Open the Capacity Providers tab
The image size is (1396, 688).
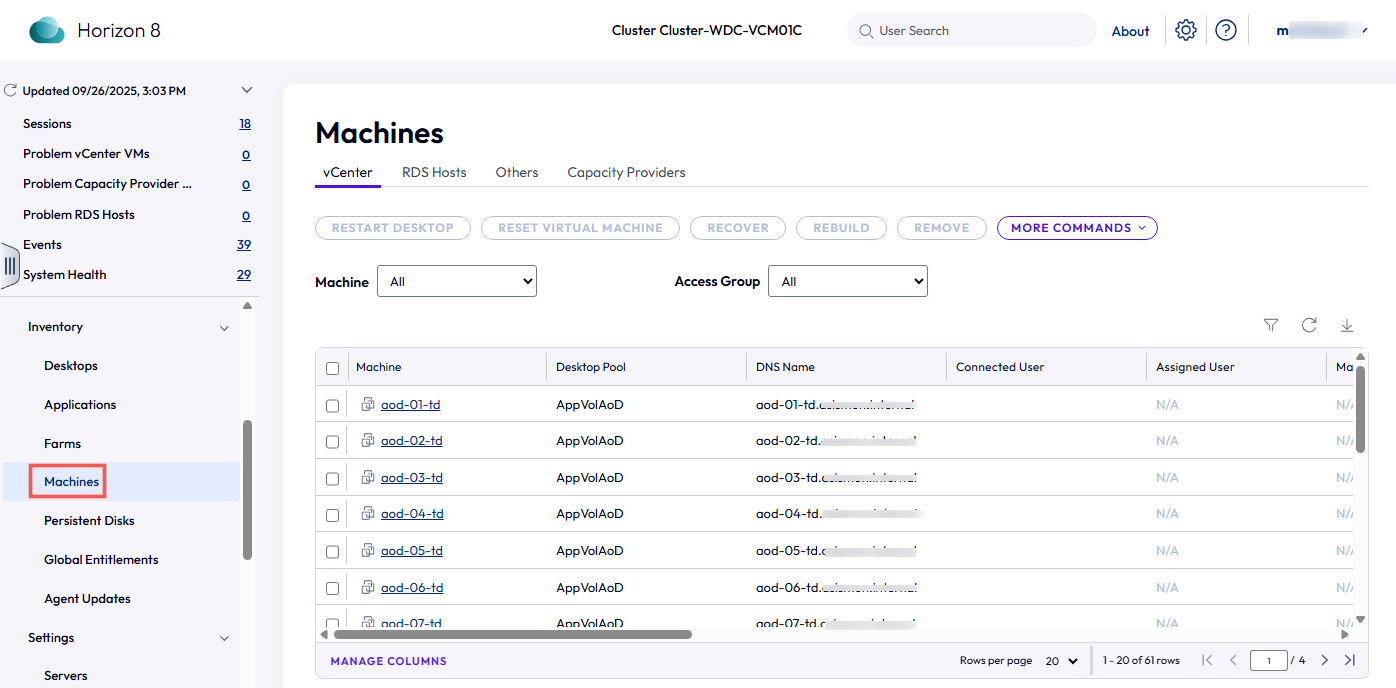tap(626, 172)
